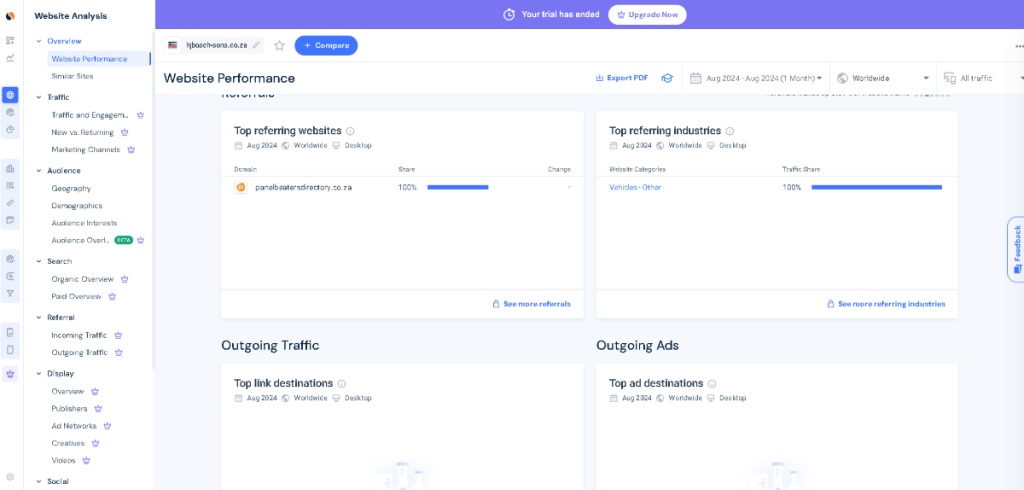This screenshot has width=1024, height=490.
Task: Open settings gear icon in left rail
Action: [10, 477]
